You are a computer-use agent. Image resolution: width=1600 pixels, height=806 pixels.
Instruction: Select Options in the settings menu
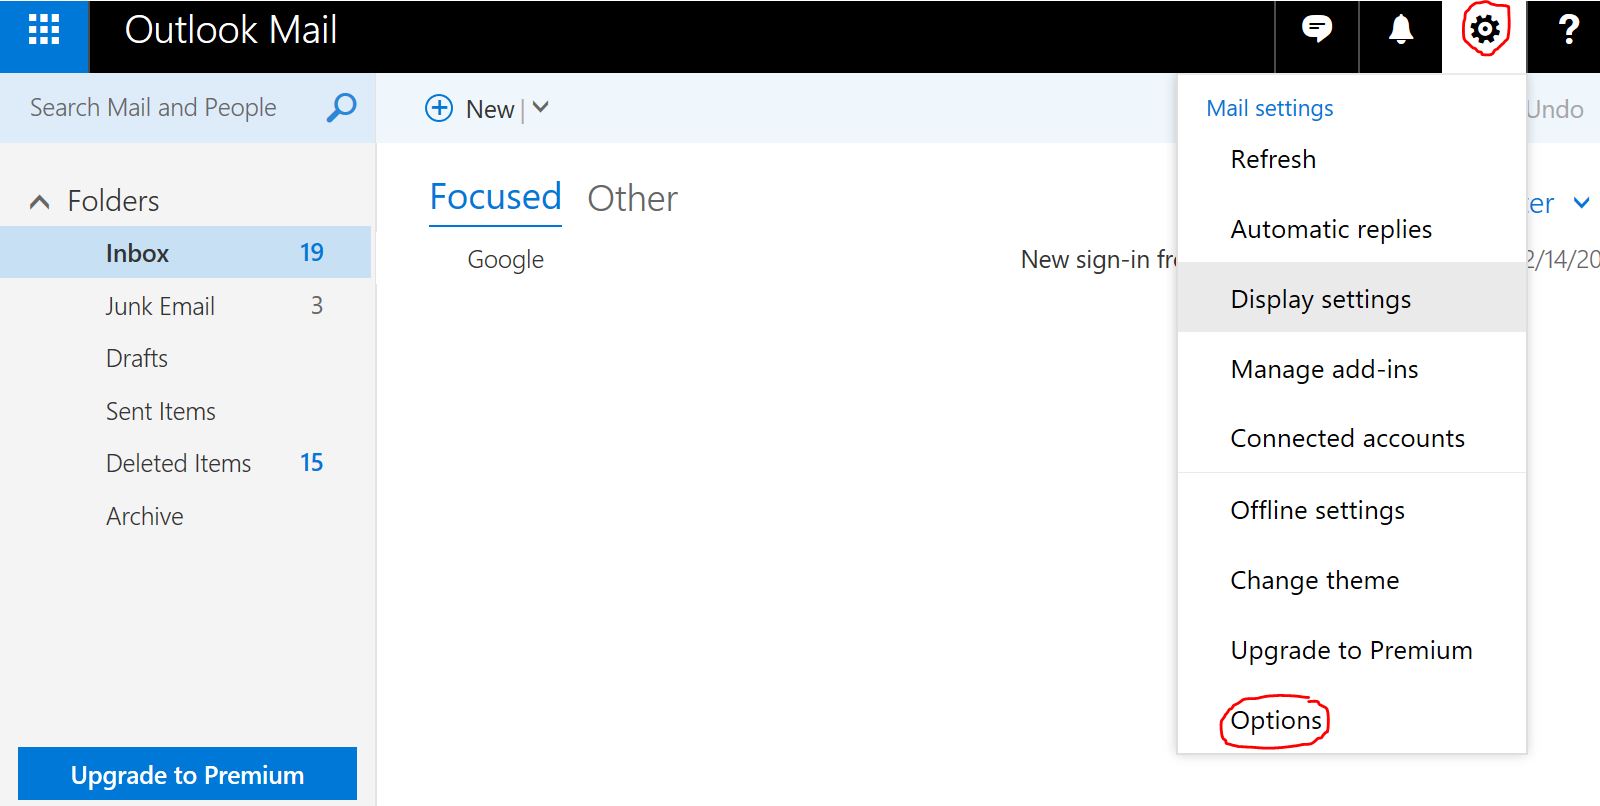pyautogui.click(x=1275, y=720)
